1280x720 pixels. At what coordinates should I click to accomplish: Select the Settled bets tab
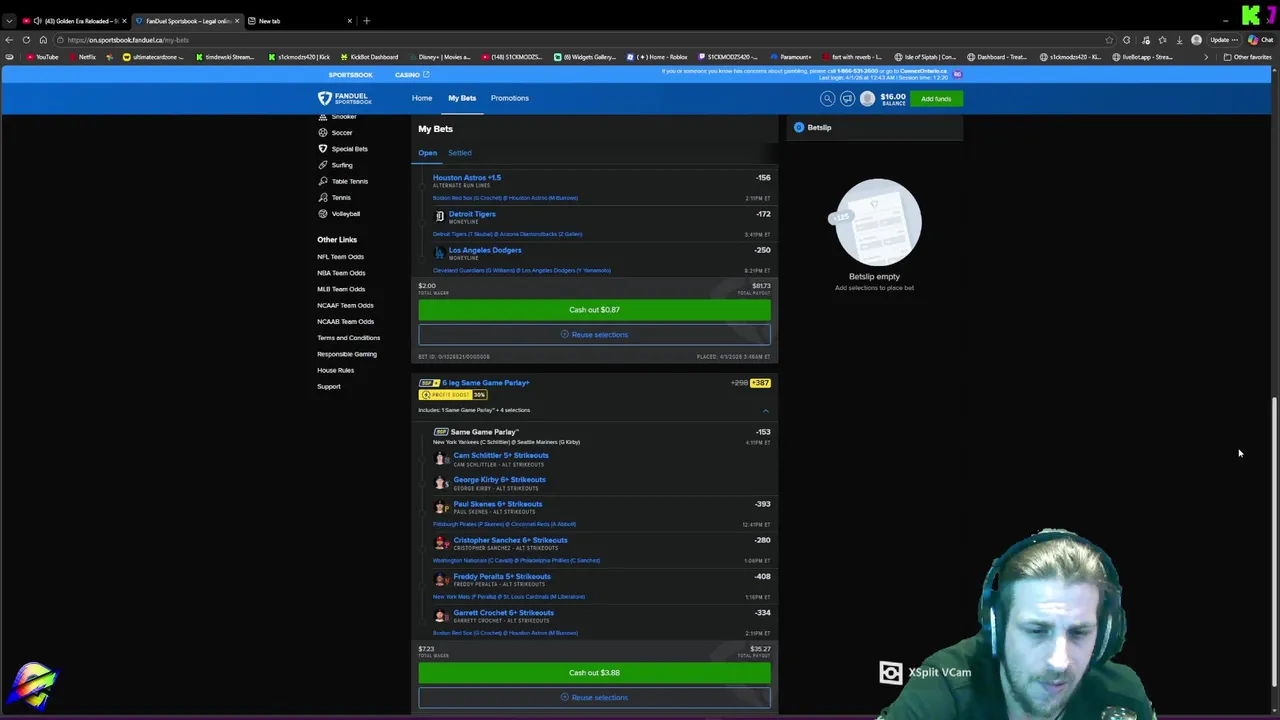click(460, 153)
